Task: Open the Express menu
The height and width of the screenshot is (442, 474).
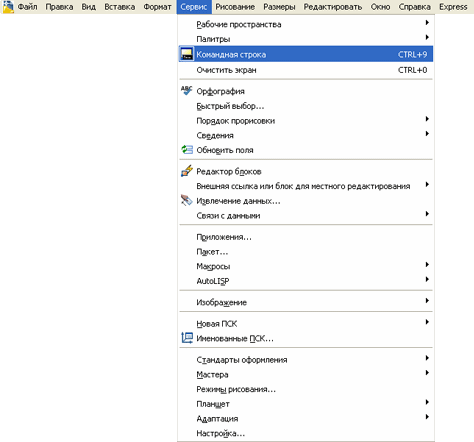Action: coord(453,7)
